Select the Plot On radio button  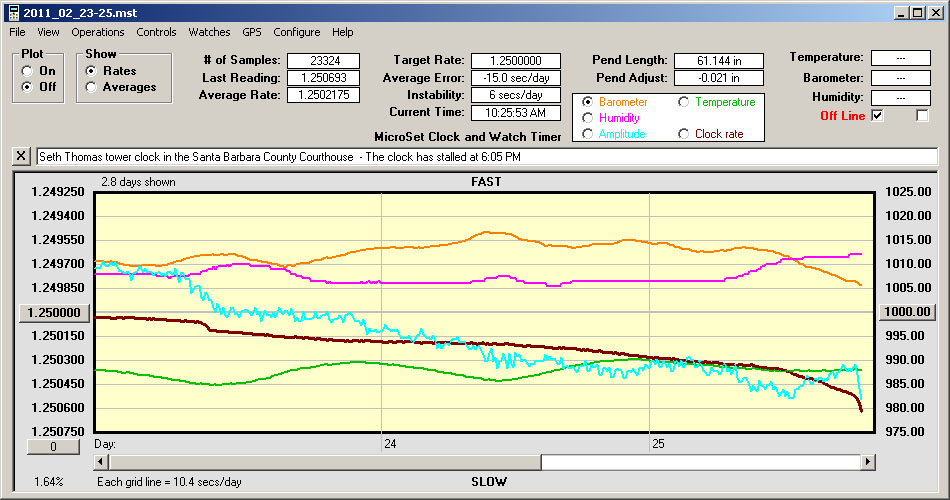tap(27, 71)
